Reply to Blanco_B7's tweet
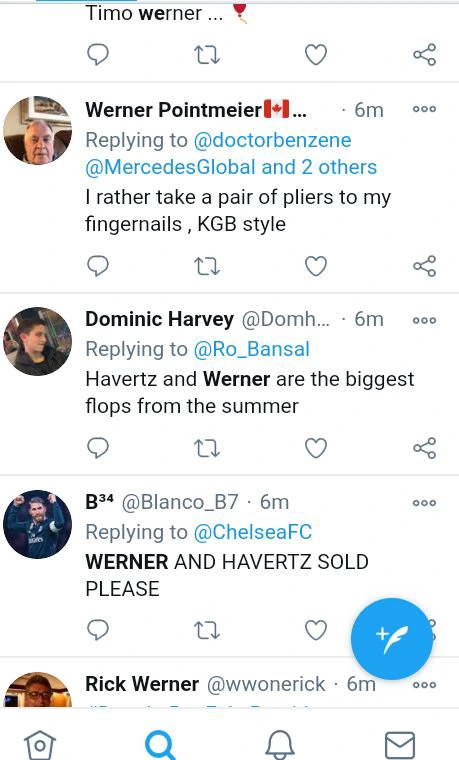 click(x=97, y=630)
